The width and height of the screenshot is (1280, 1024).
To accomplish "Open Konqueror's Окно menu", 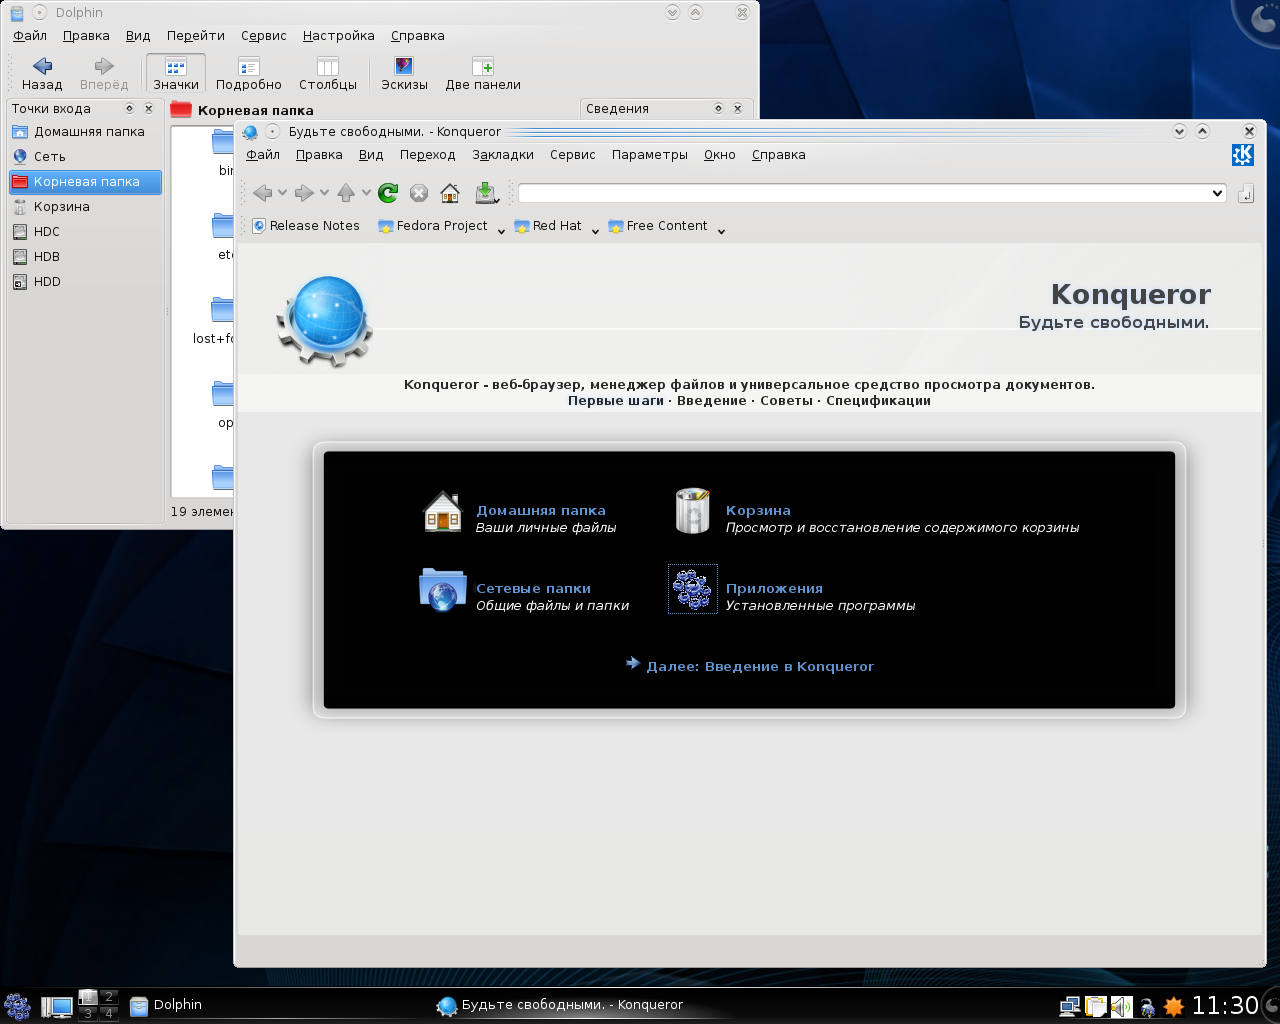I will pyautogui.click(x=720, y=155).
